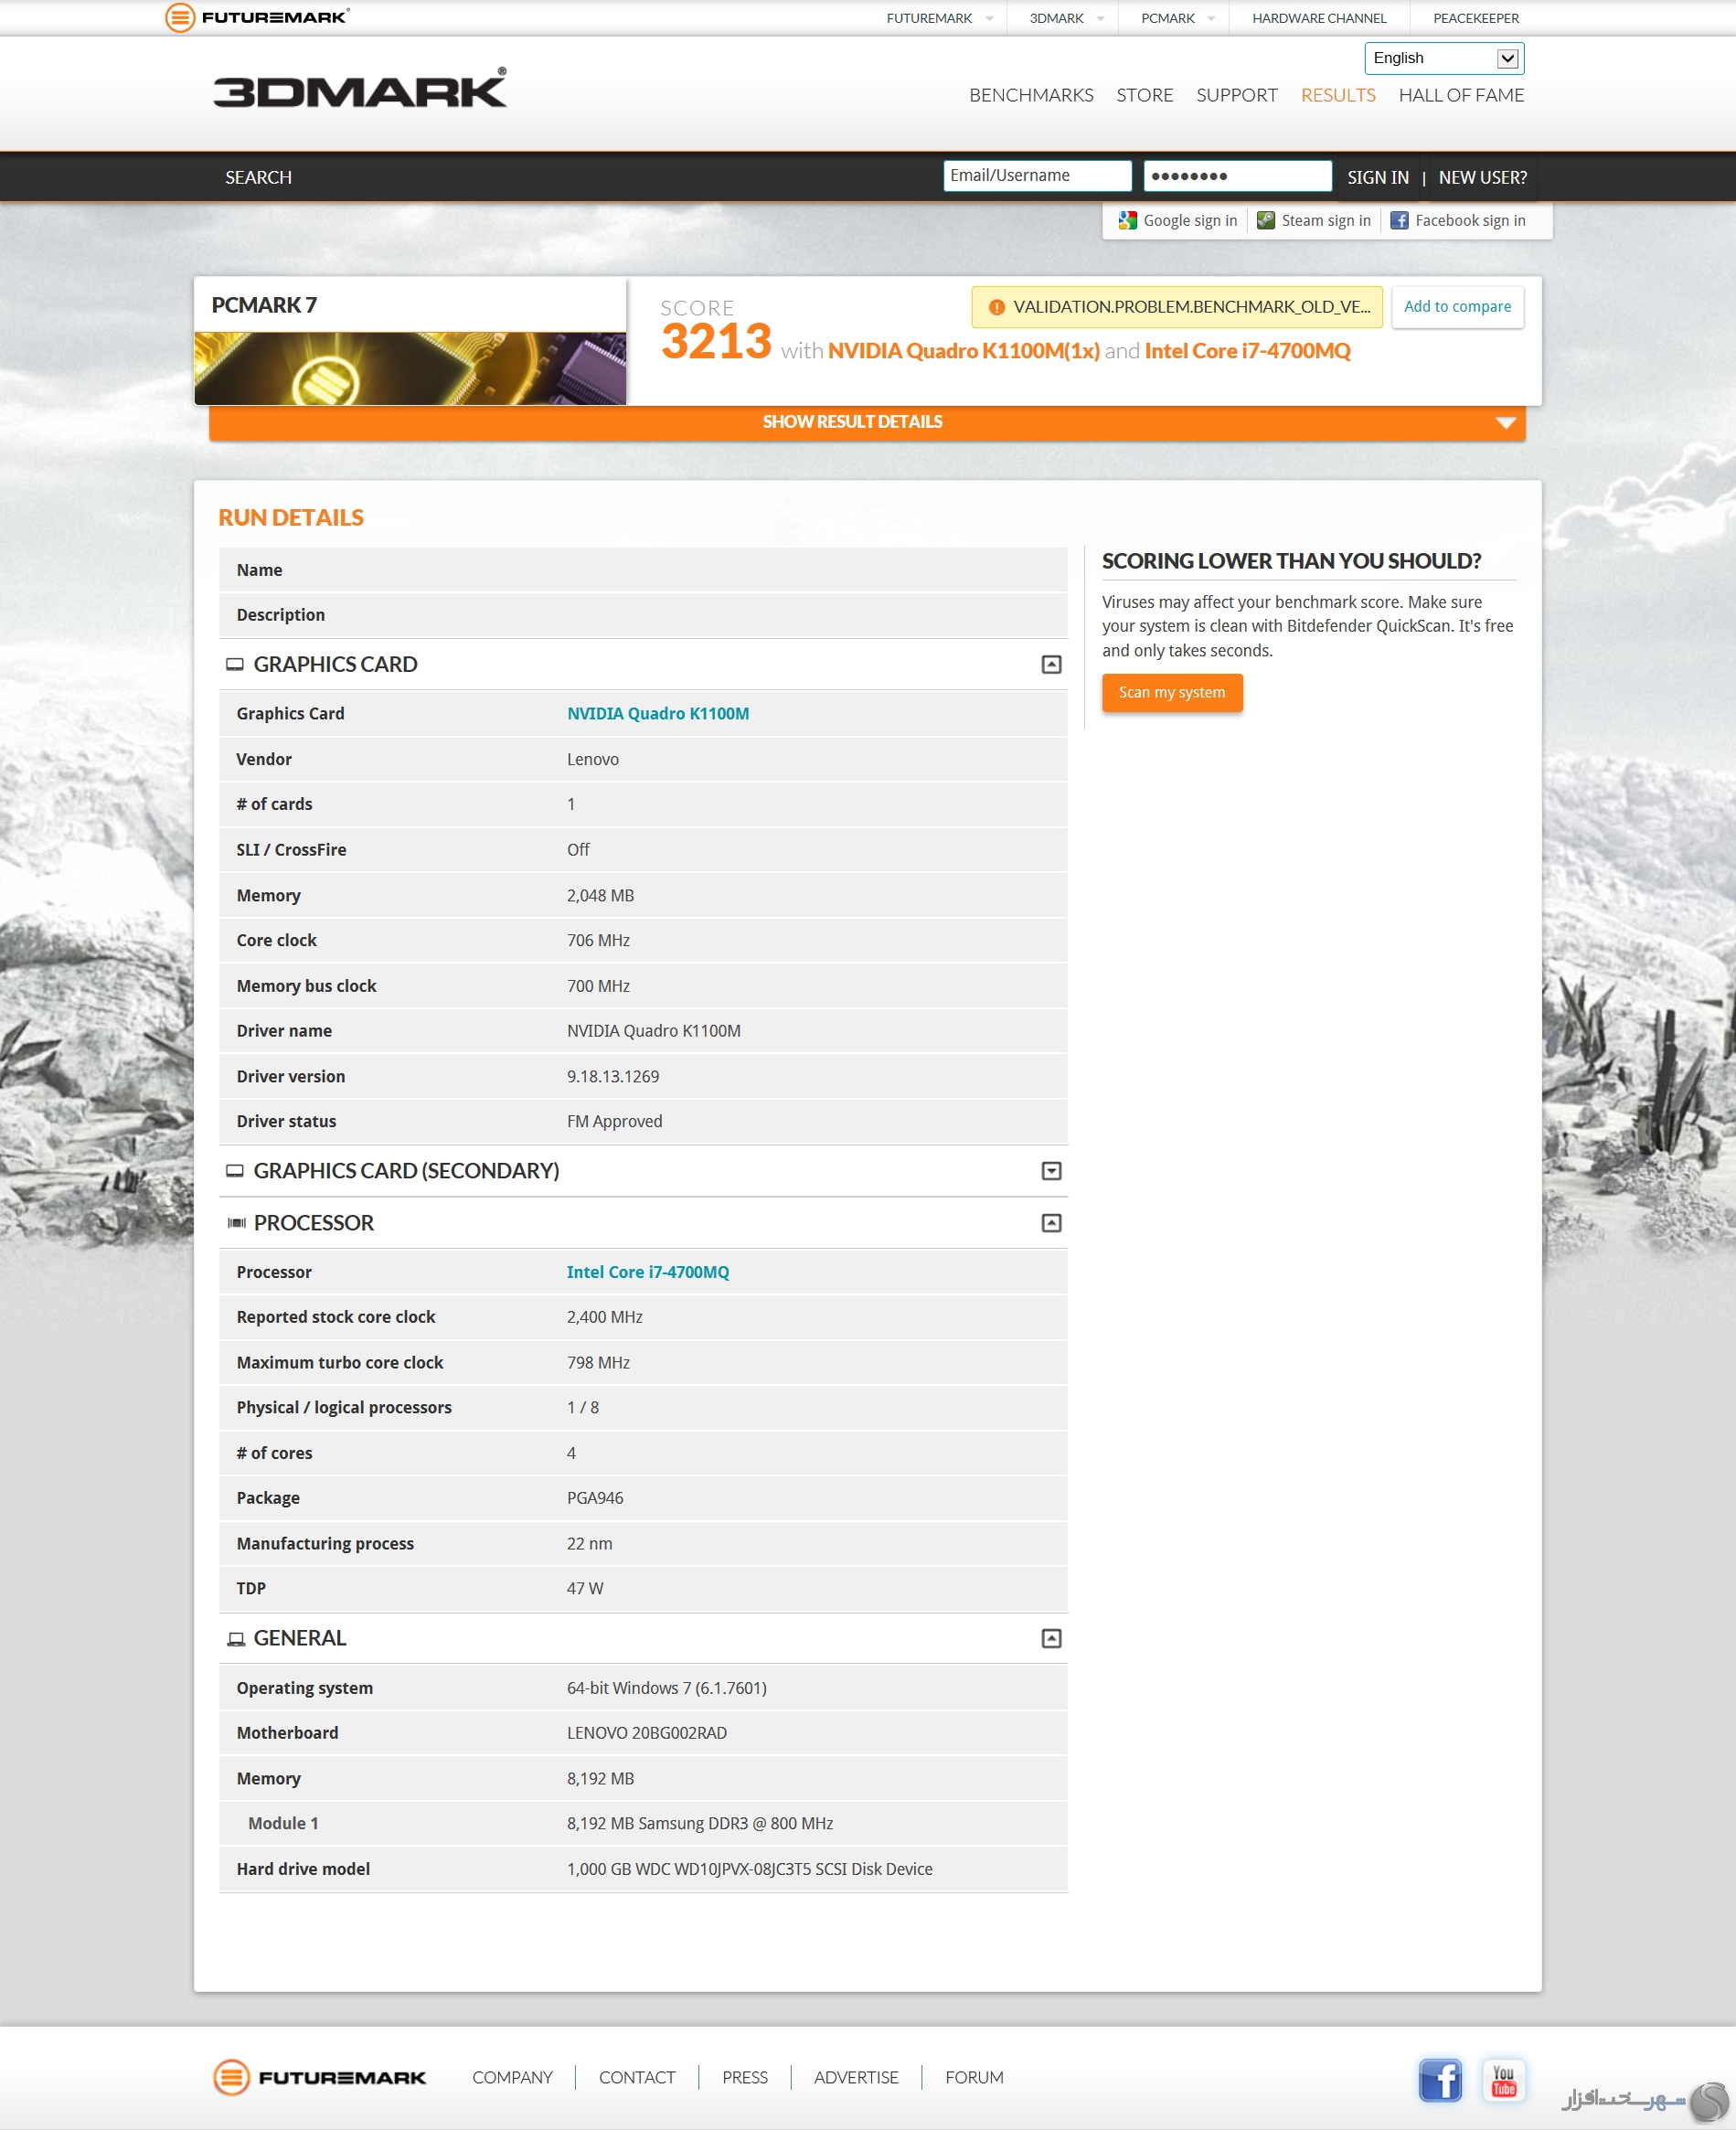1736x2130 pixels.
Task: Click the Google sign in icon
Action: [1127, 220]
